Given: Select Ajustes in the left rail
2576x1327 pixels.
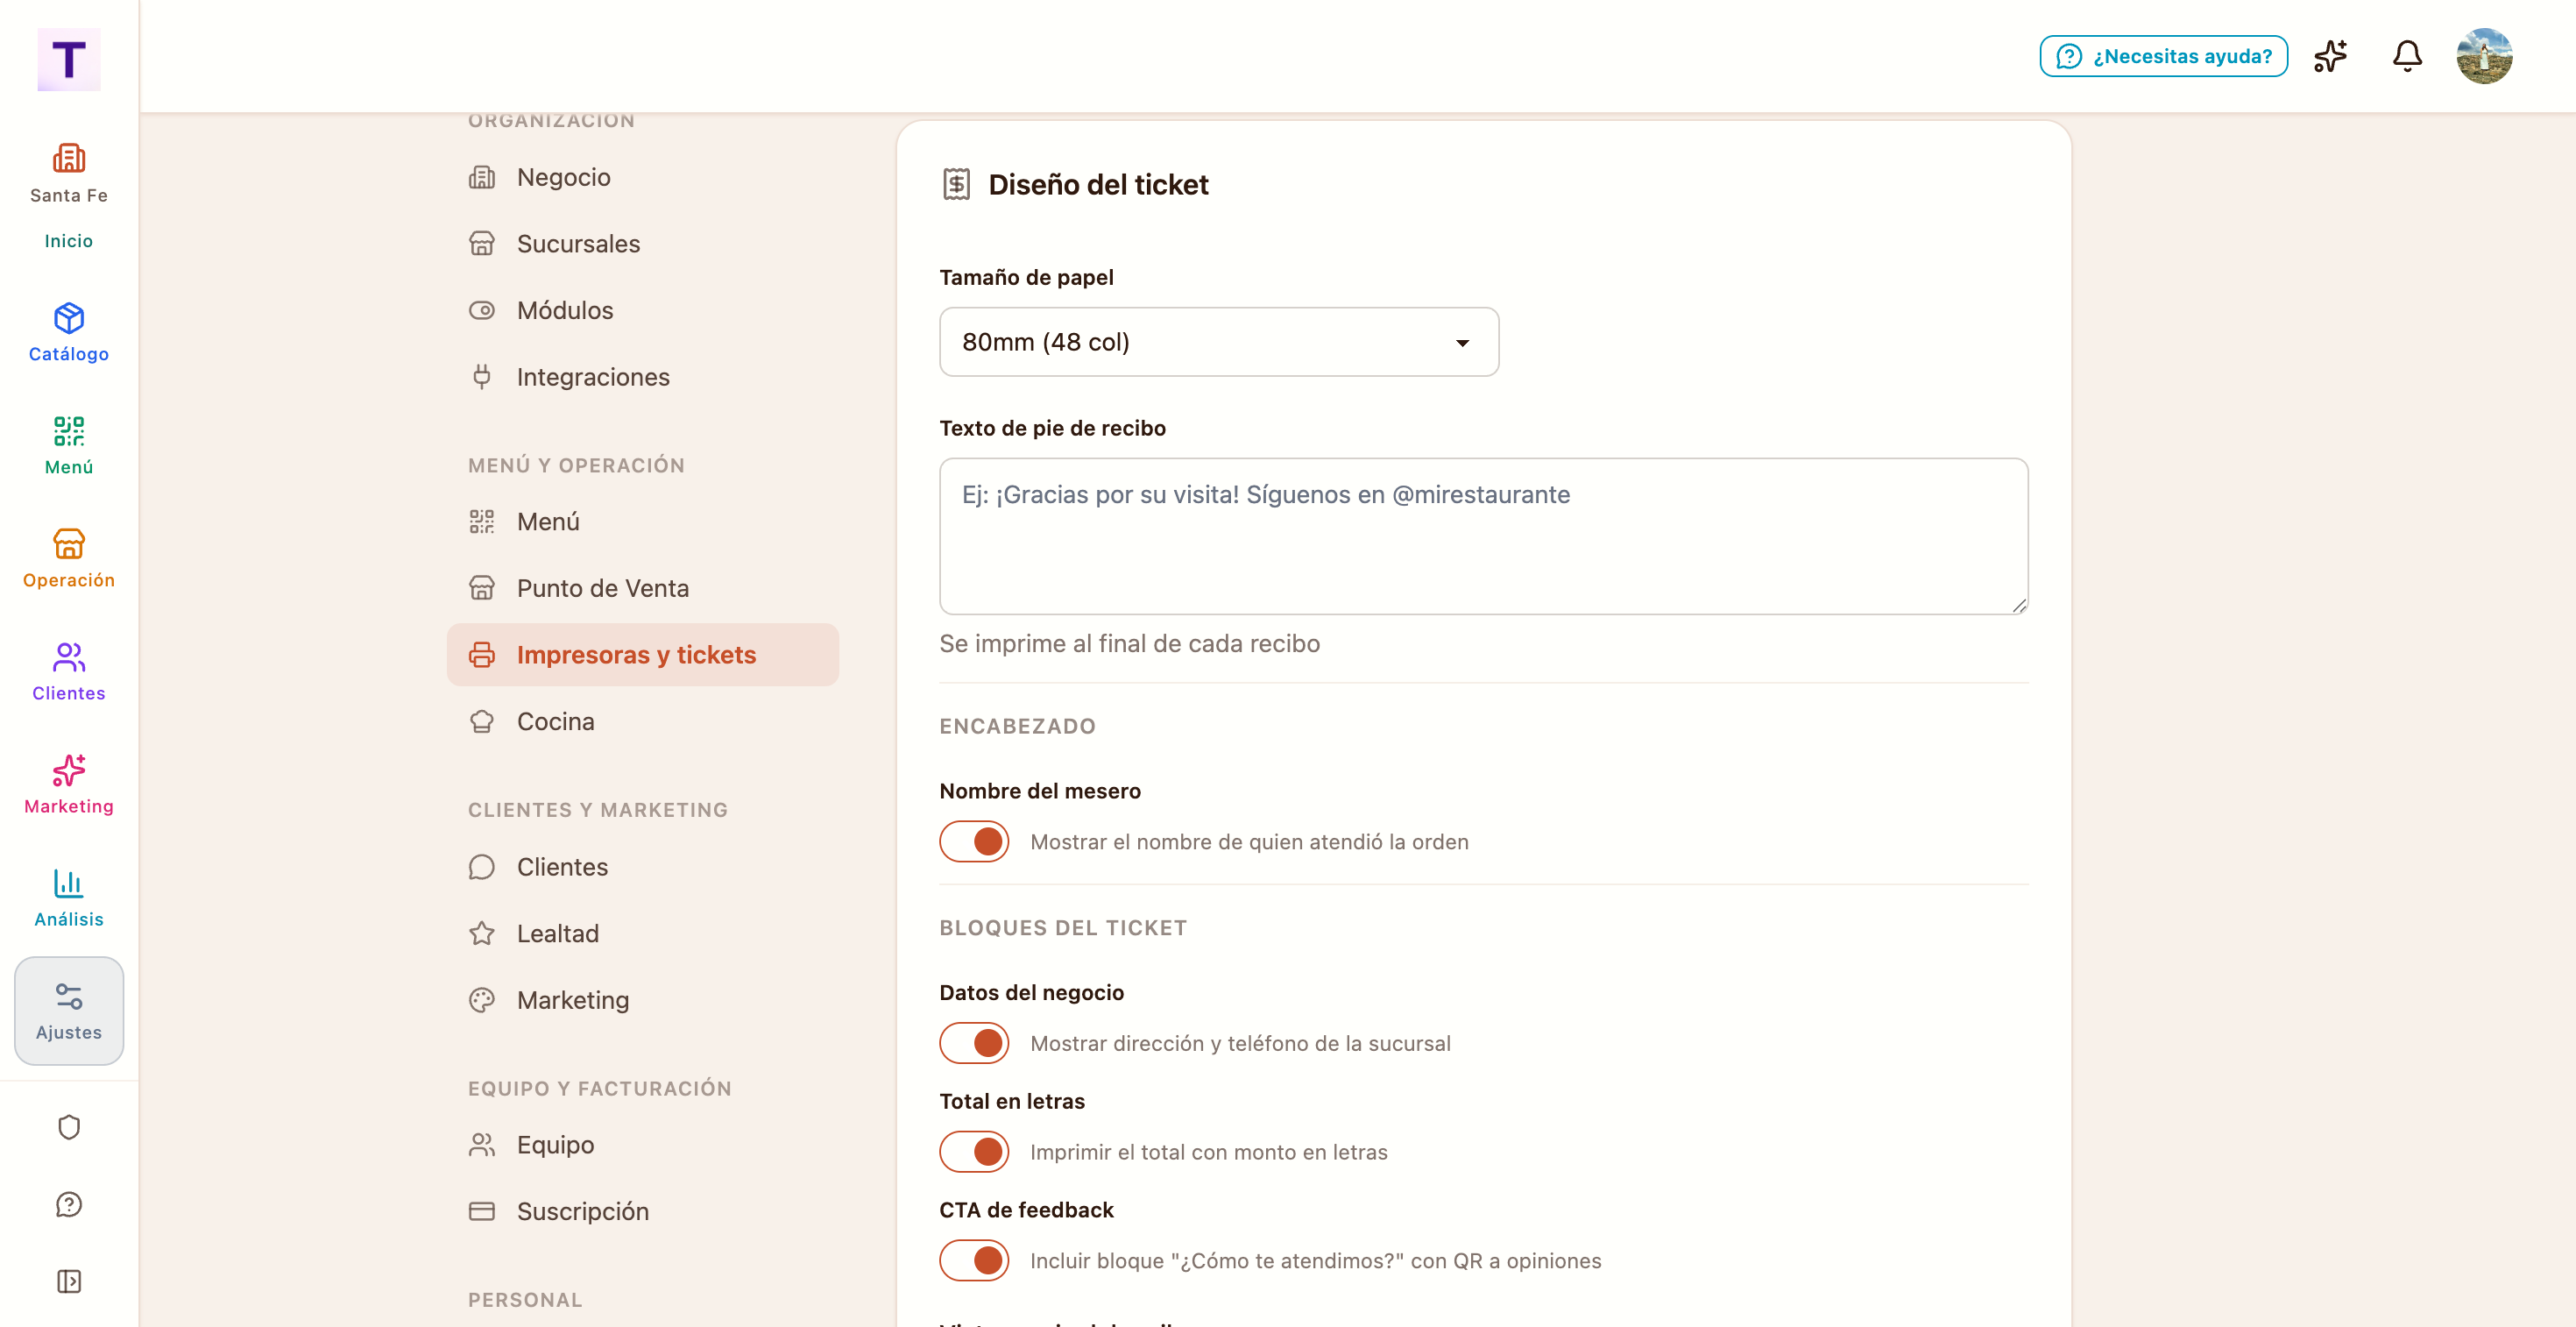Looking at the screenshot, I should (68, 1011).
